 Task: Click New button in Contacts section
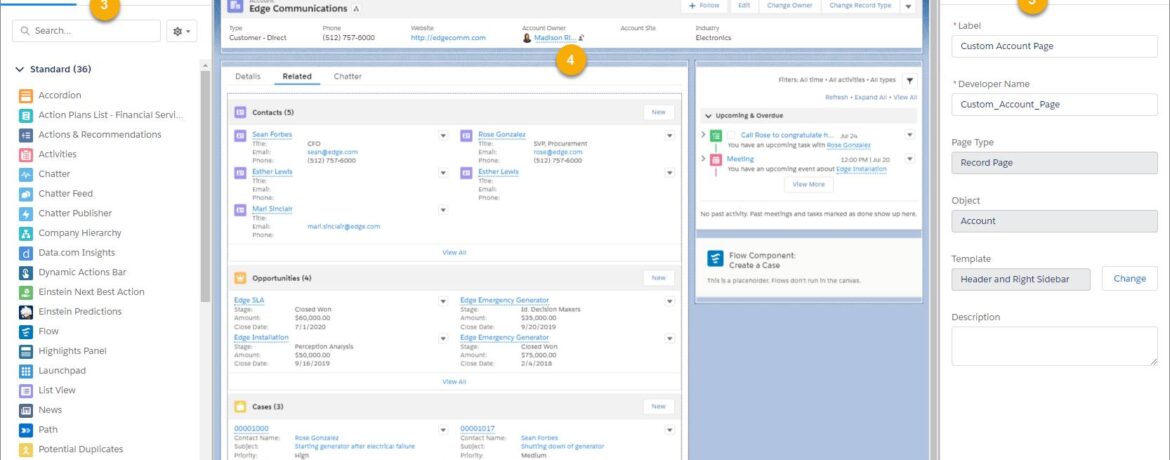coord(658,112)
